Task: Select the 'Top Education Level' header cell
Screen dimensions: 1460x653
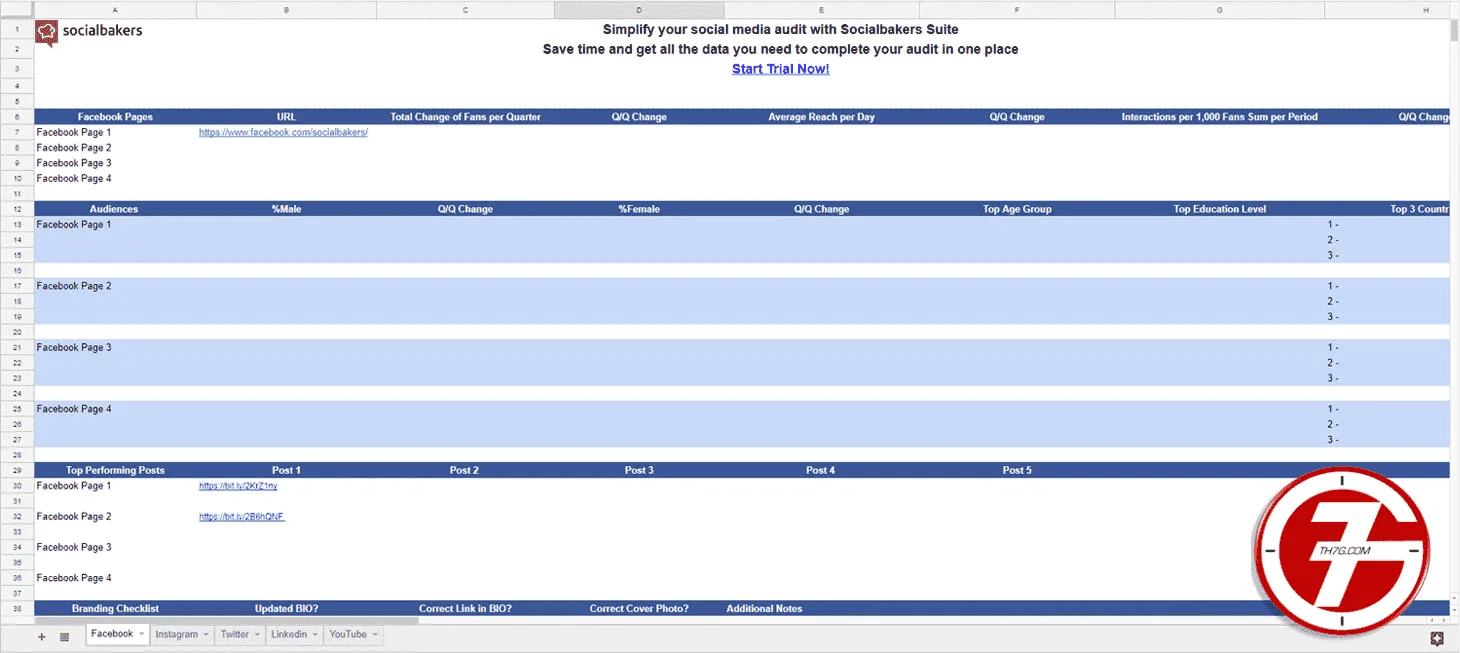Action: click(x=1219, y=209)
